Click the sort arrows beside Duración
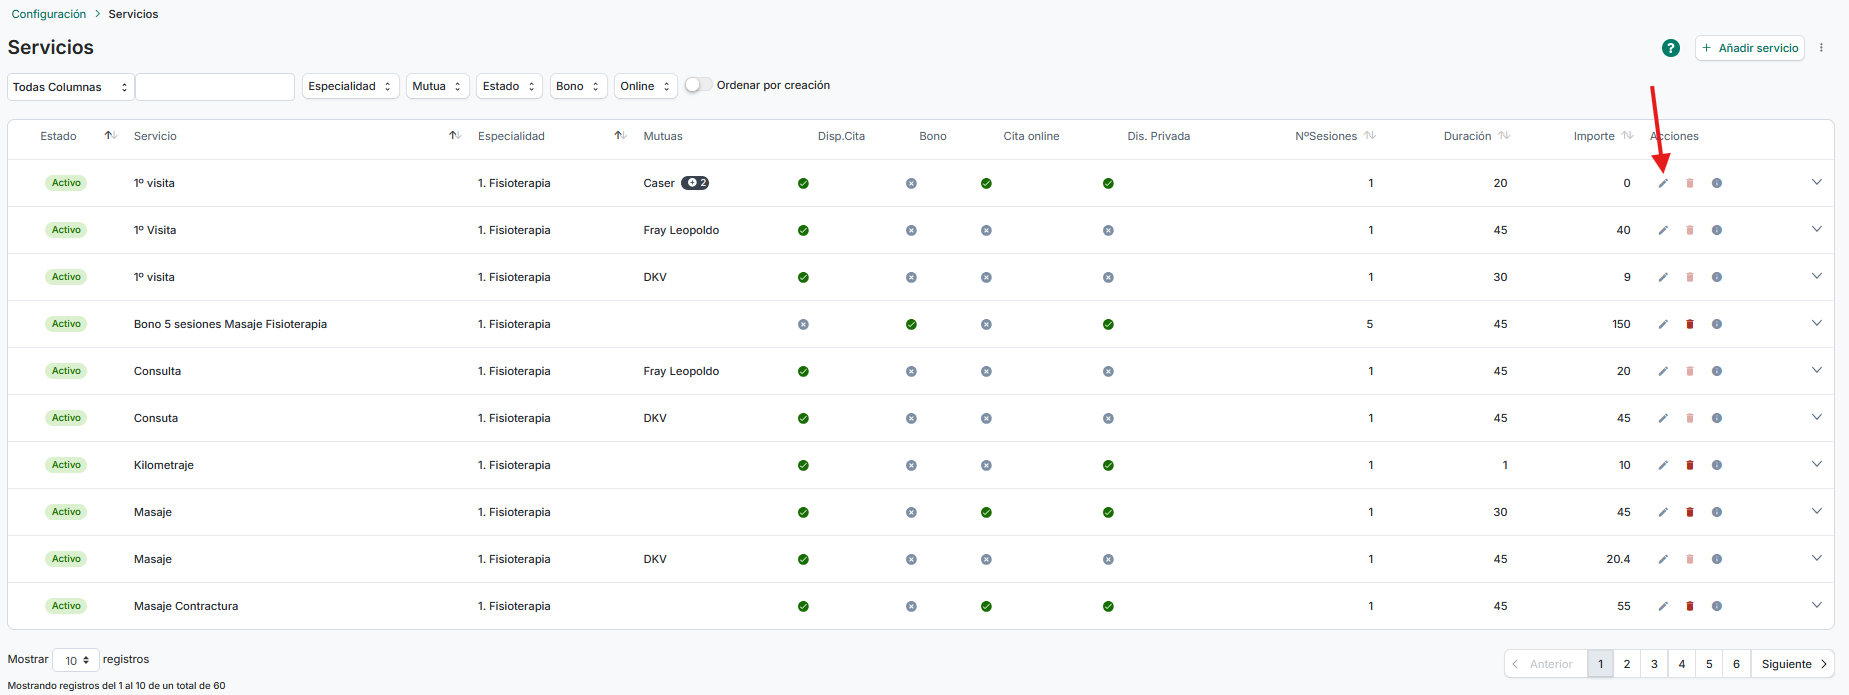Image resolution: width=1849 pixels, height=695 pixels. (x=1504, y=136)
